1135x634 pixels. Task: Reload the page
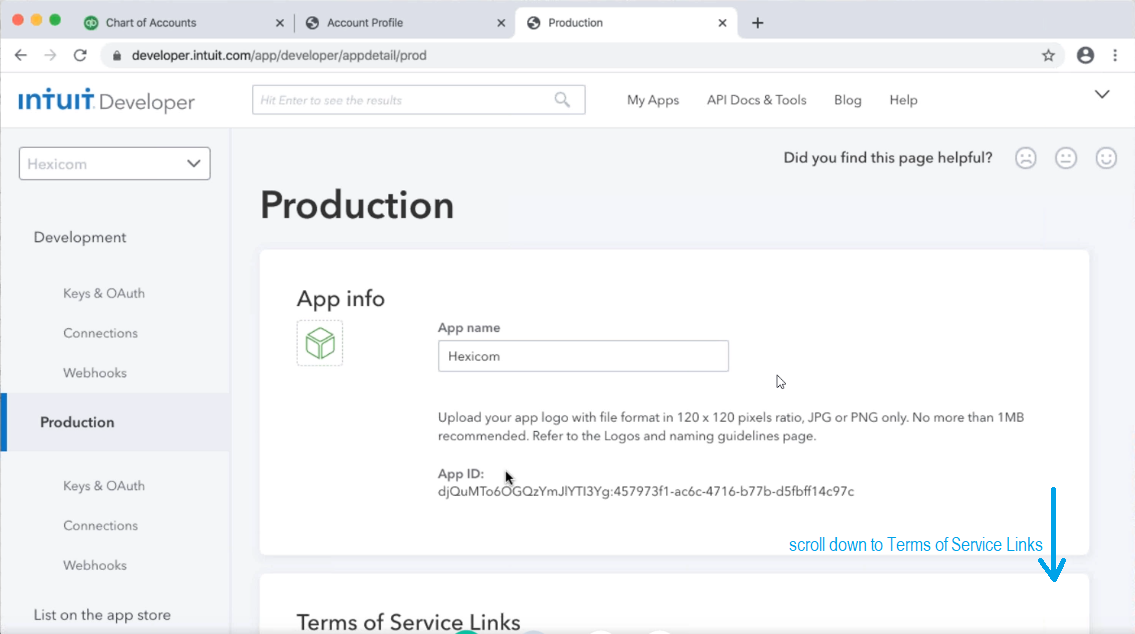pos(80,55)
